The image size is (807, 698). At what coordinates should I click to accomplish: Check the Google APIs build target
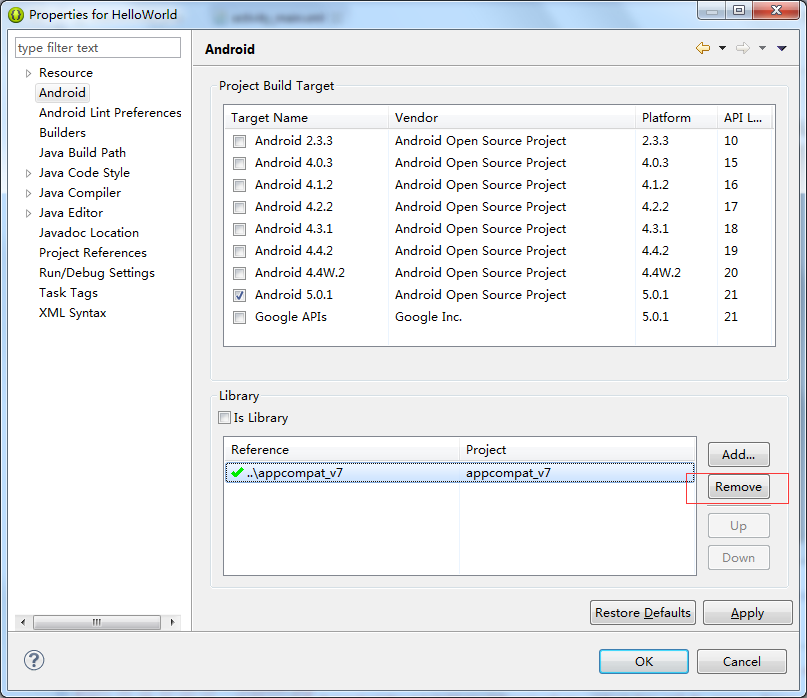238,317
